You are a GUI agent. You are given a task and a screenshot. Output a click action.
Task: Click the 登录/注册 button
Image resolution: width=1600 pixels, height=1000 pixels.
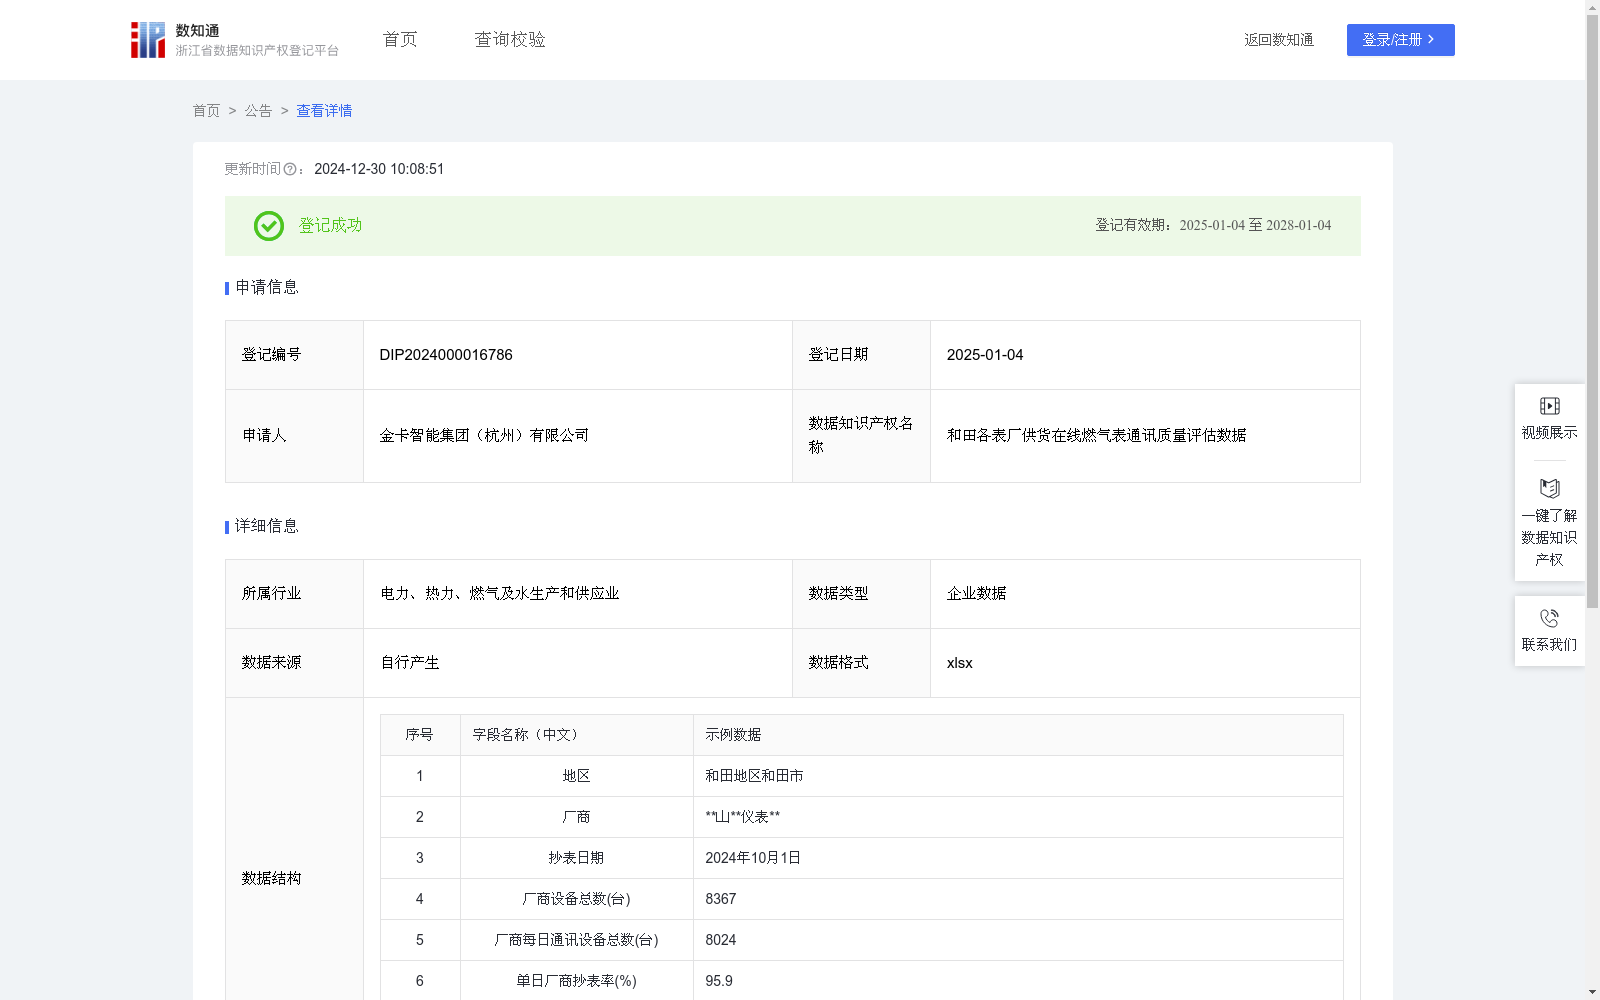click(1400, 40)
